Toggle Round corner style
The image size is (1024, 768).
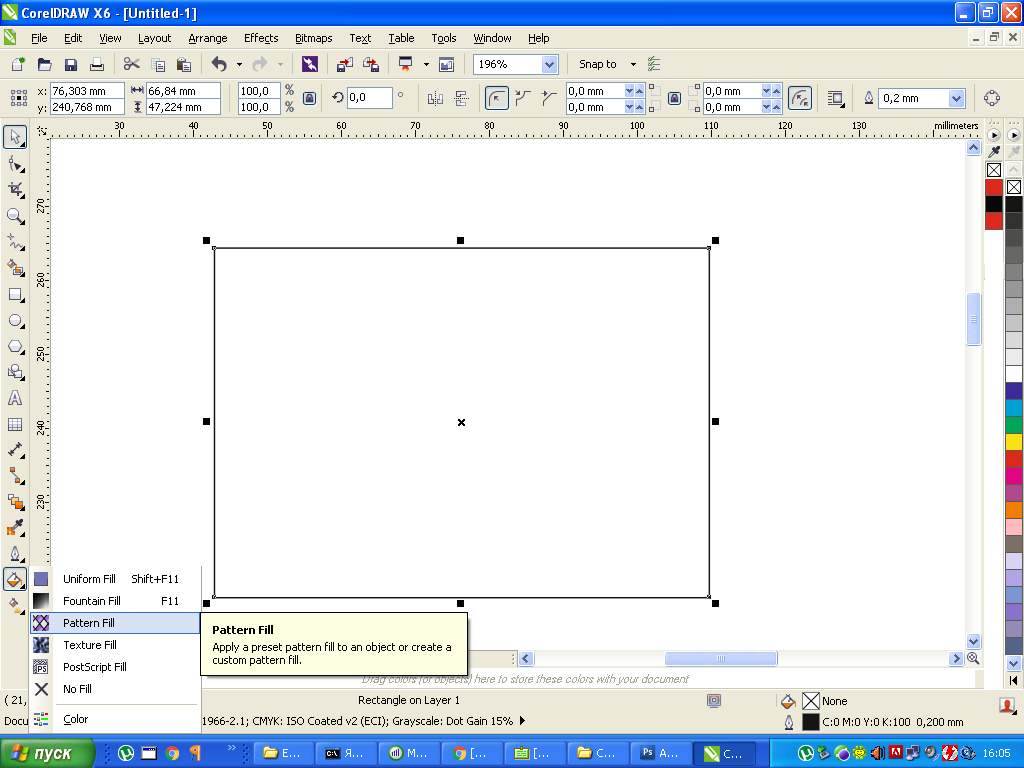coord(497,99)
